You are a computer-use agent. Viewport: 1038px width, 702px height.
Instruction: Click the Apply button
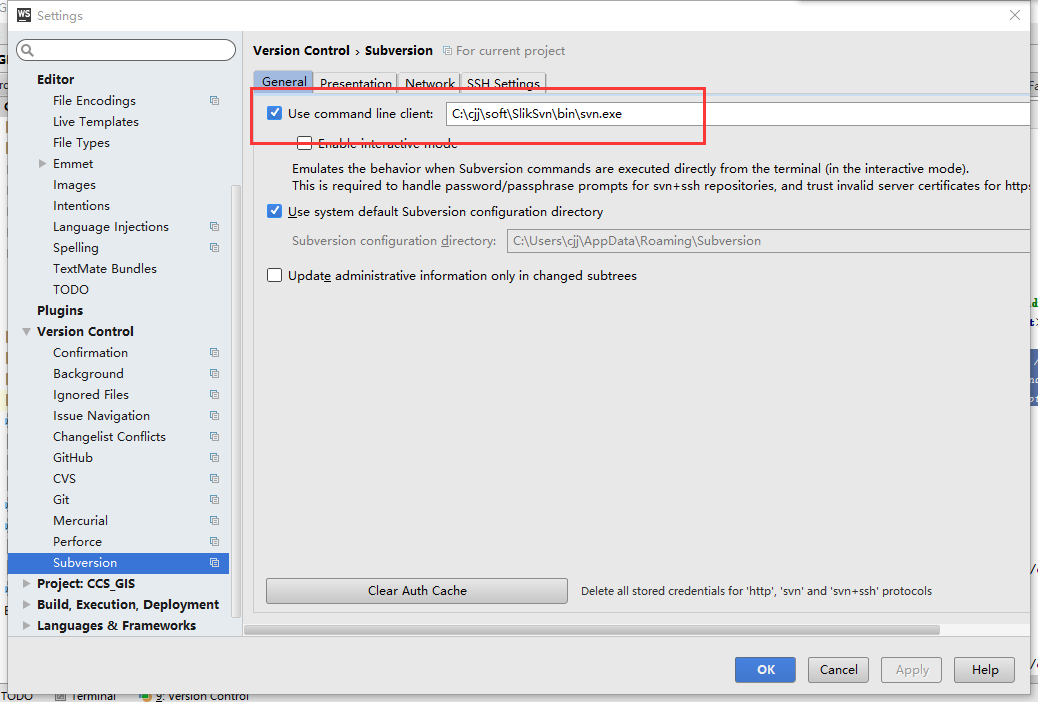pyautogui.click(x=912, y=670)
